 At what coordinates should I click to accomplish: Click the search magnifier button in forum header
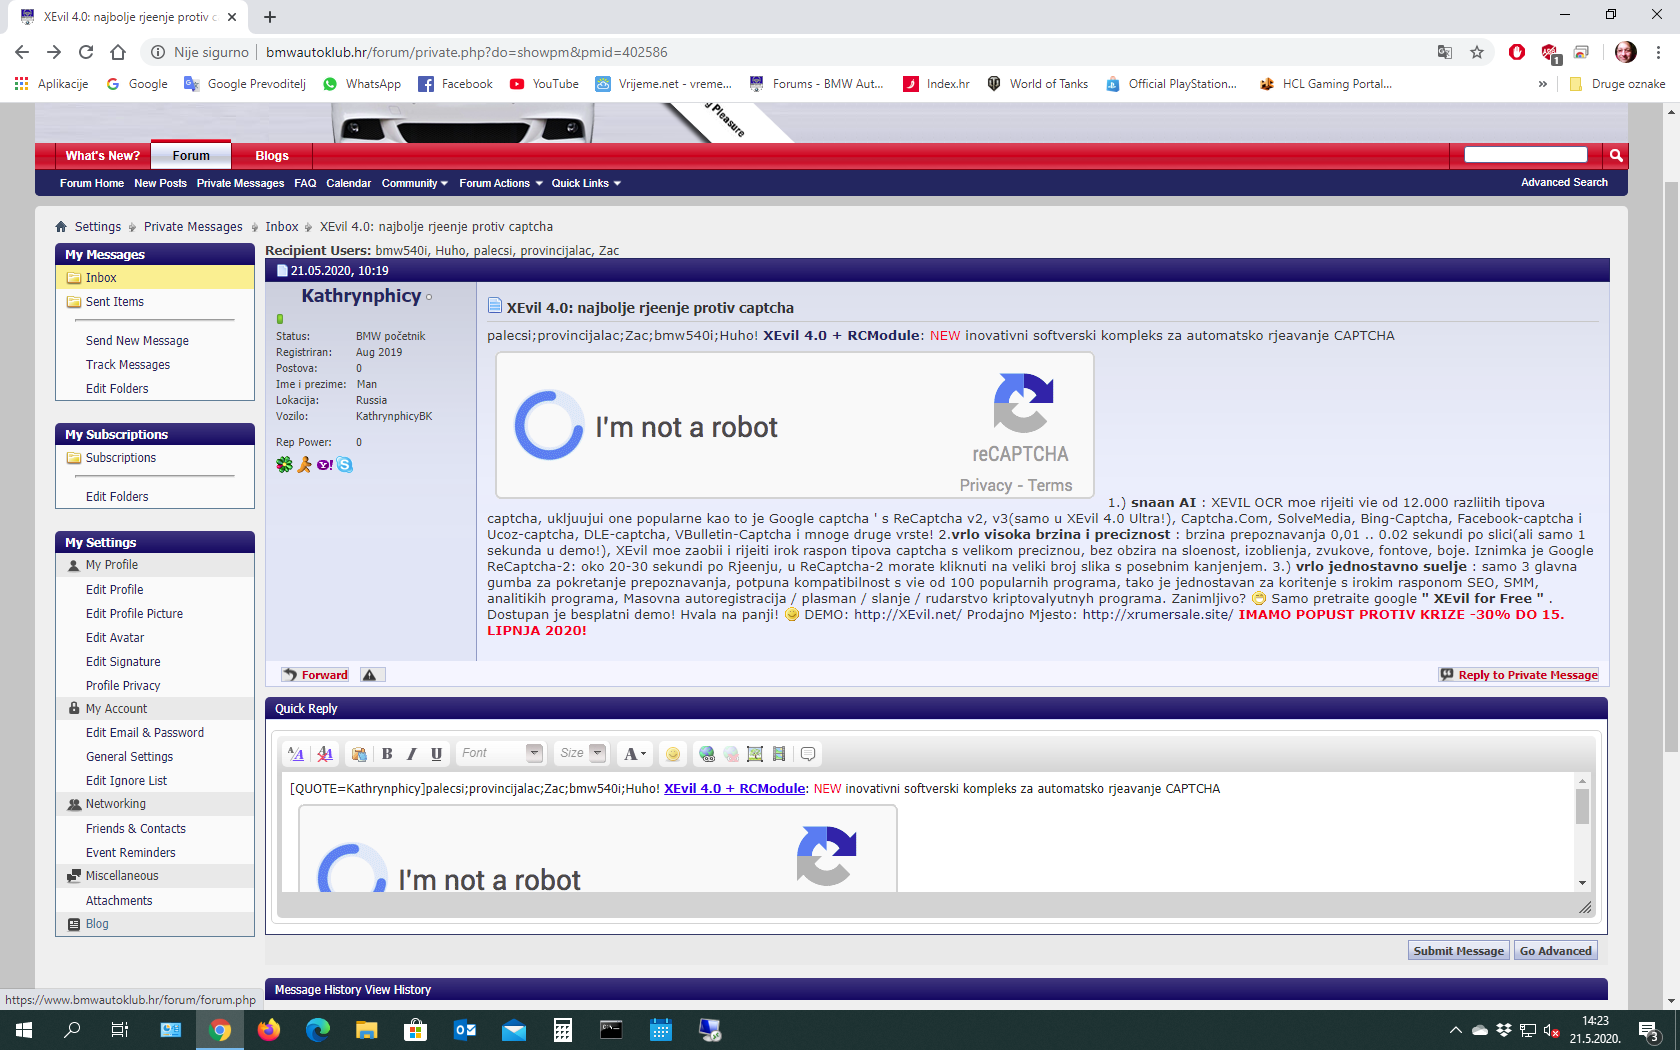point(1616,155)
